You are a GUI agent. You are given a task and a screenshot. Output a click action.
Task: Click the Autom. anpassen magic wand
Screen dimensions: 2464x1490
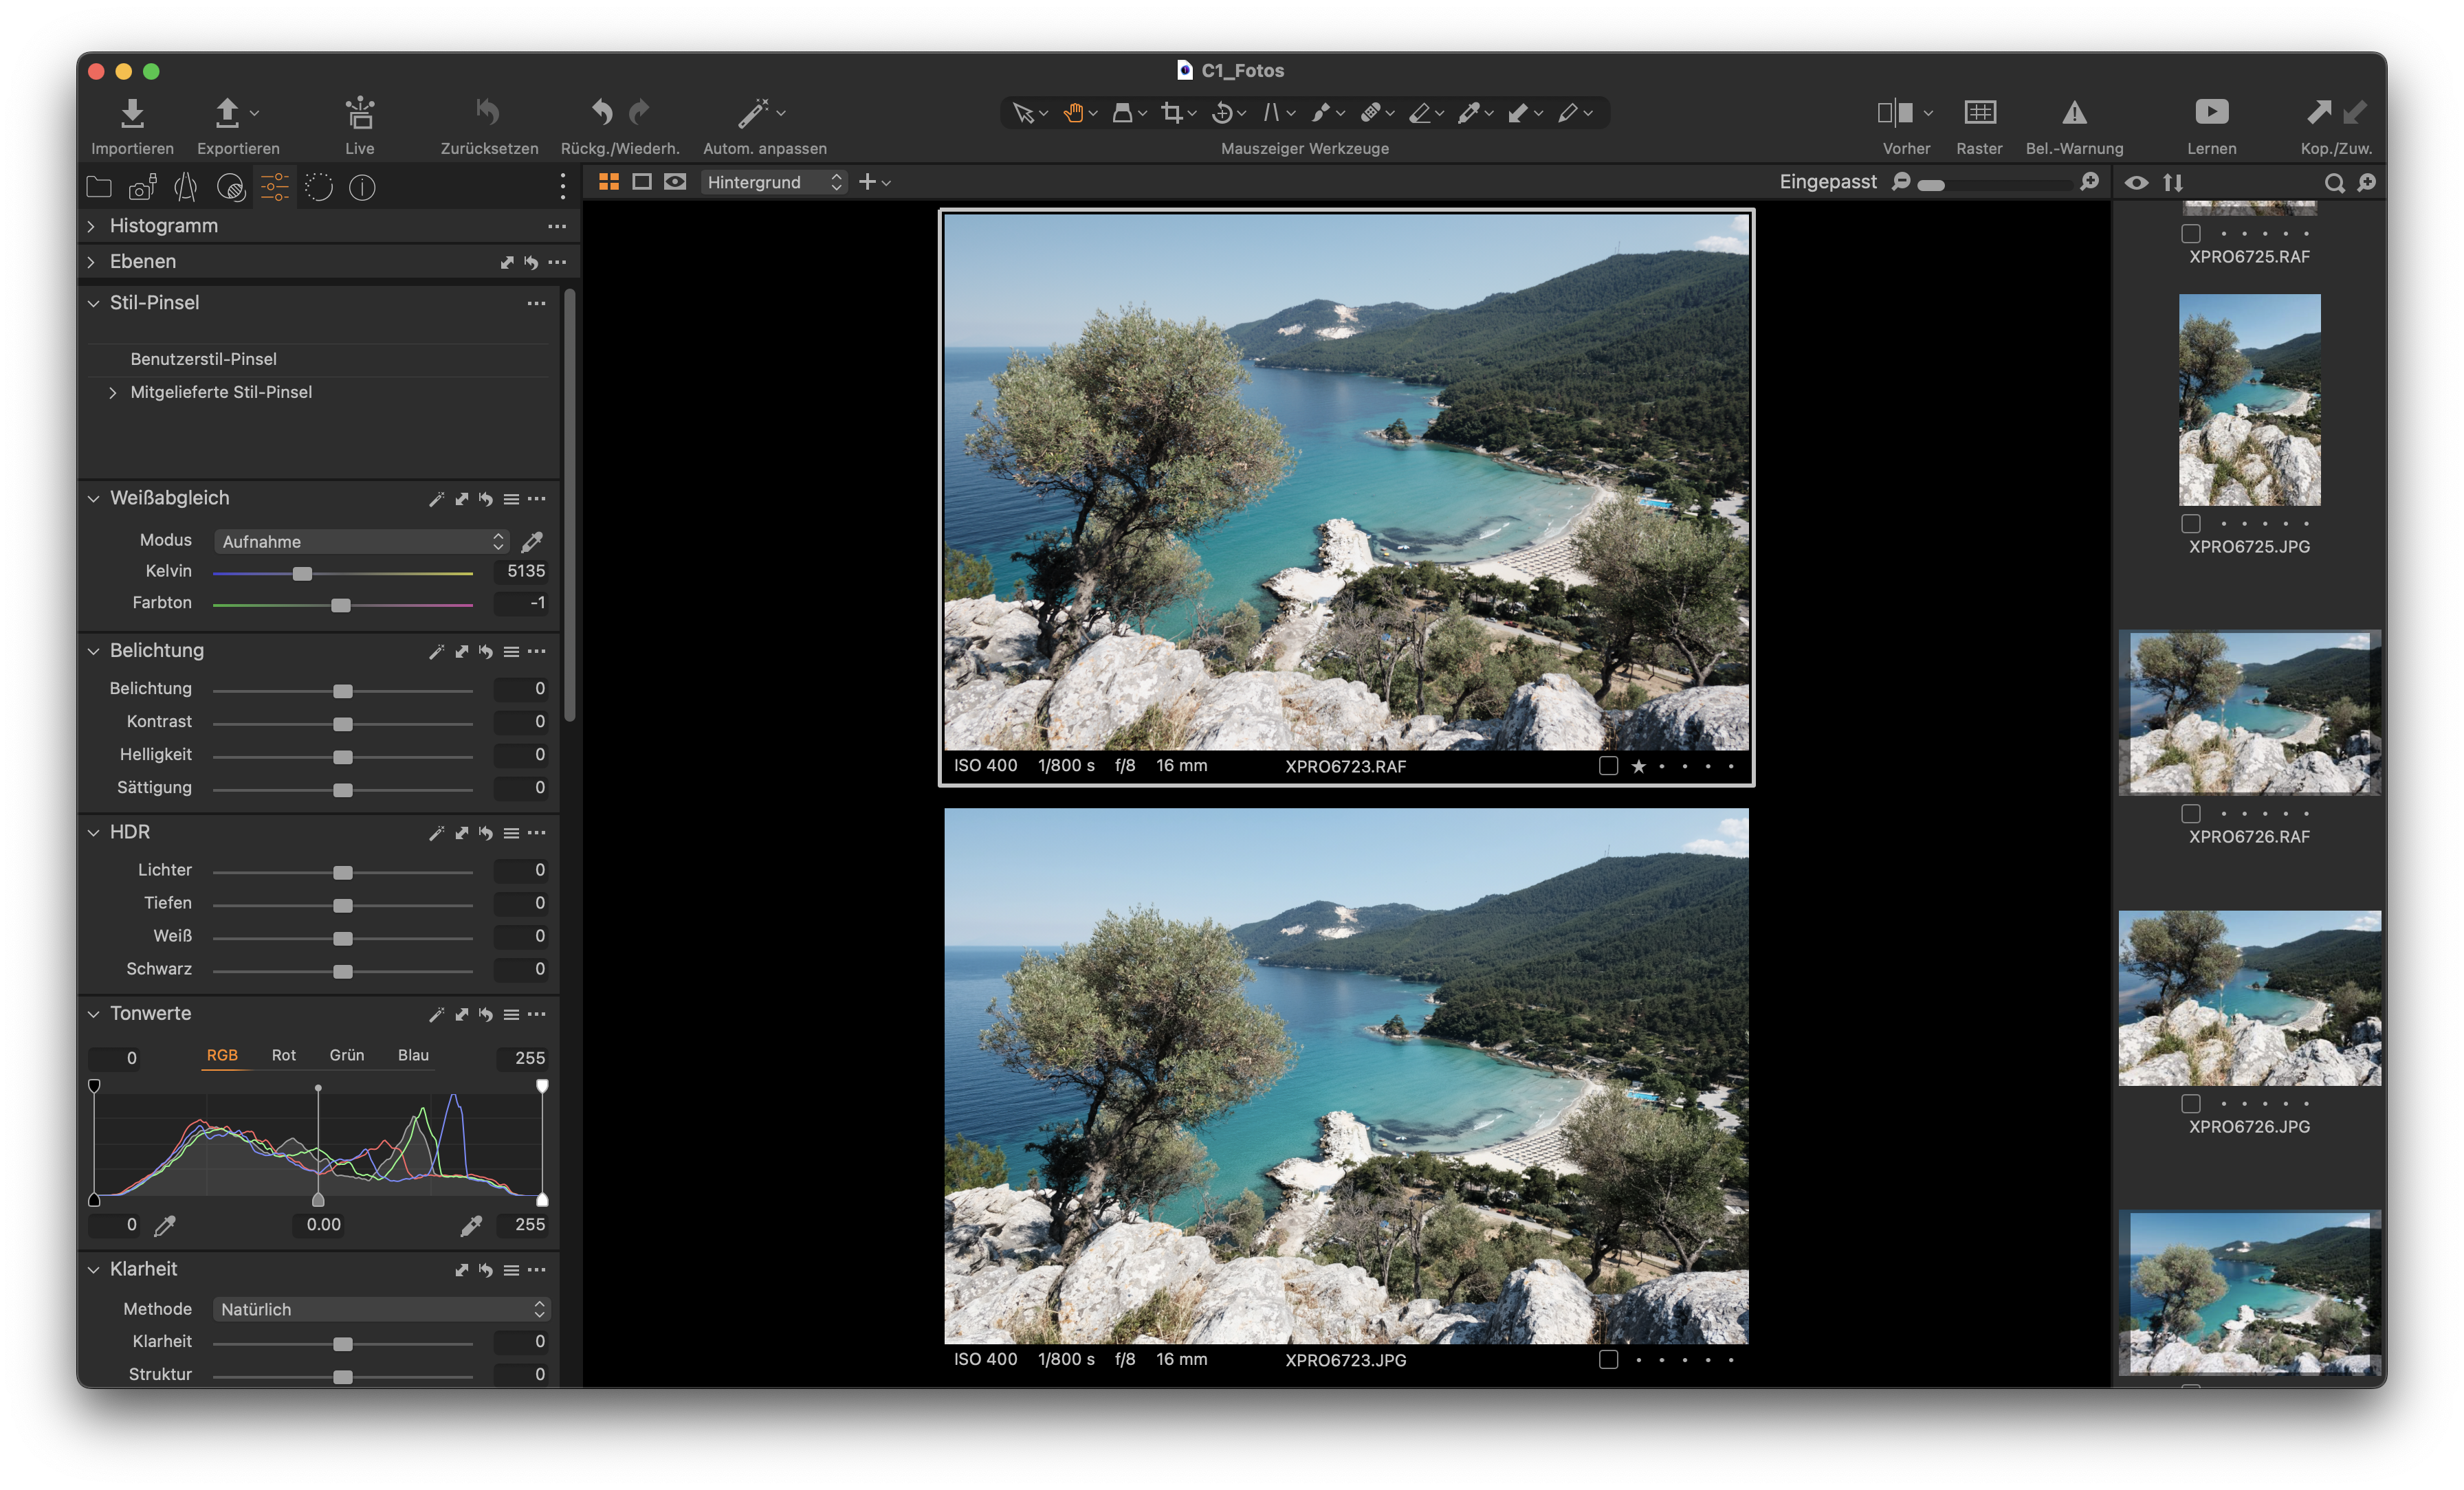753,113
